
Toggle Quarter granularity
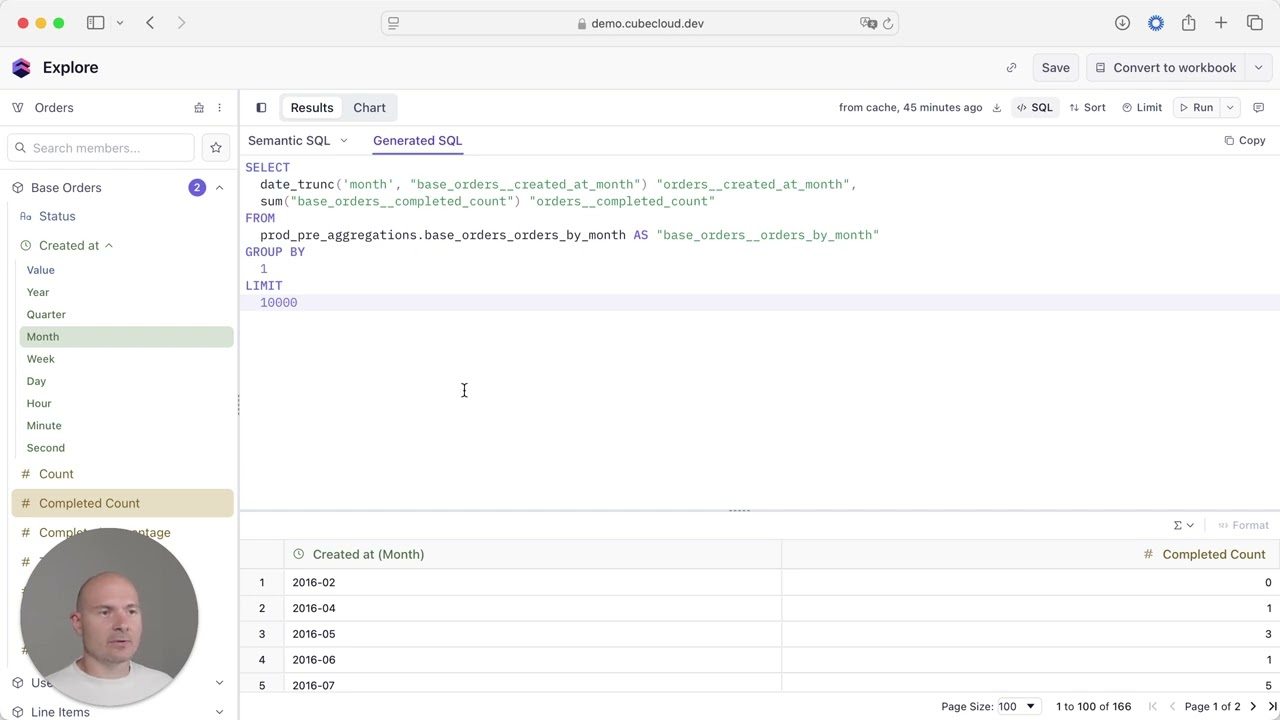click(x=46, y=314)
